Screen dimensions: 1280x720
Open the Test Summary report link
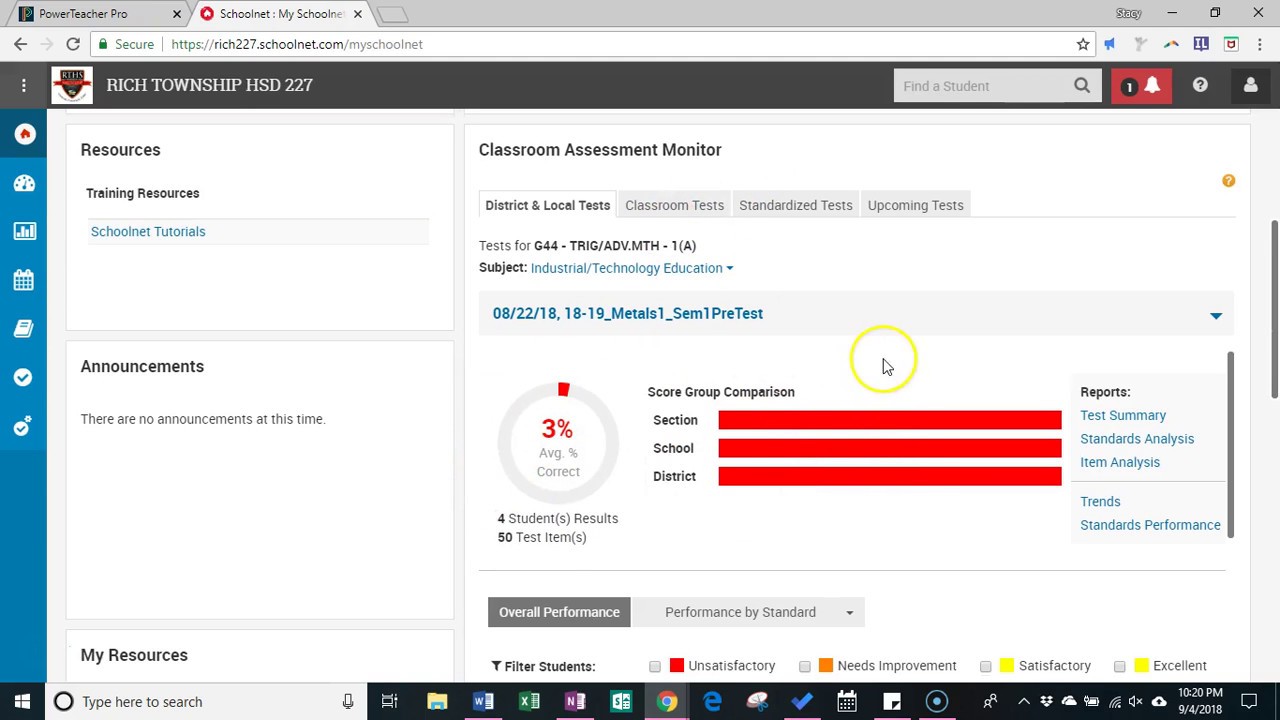click(1122, 415)
